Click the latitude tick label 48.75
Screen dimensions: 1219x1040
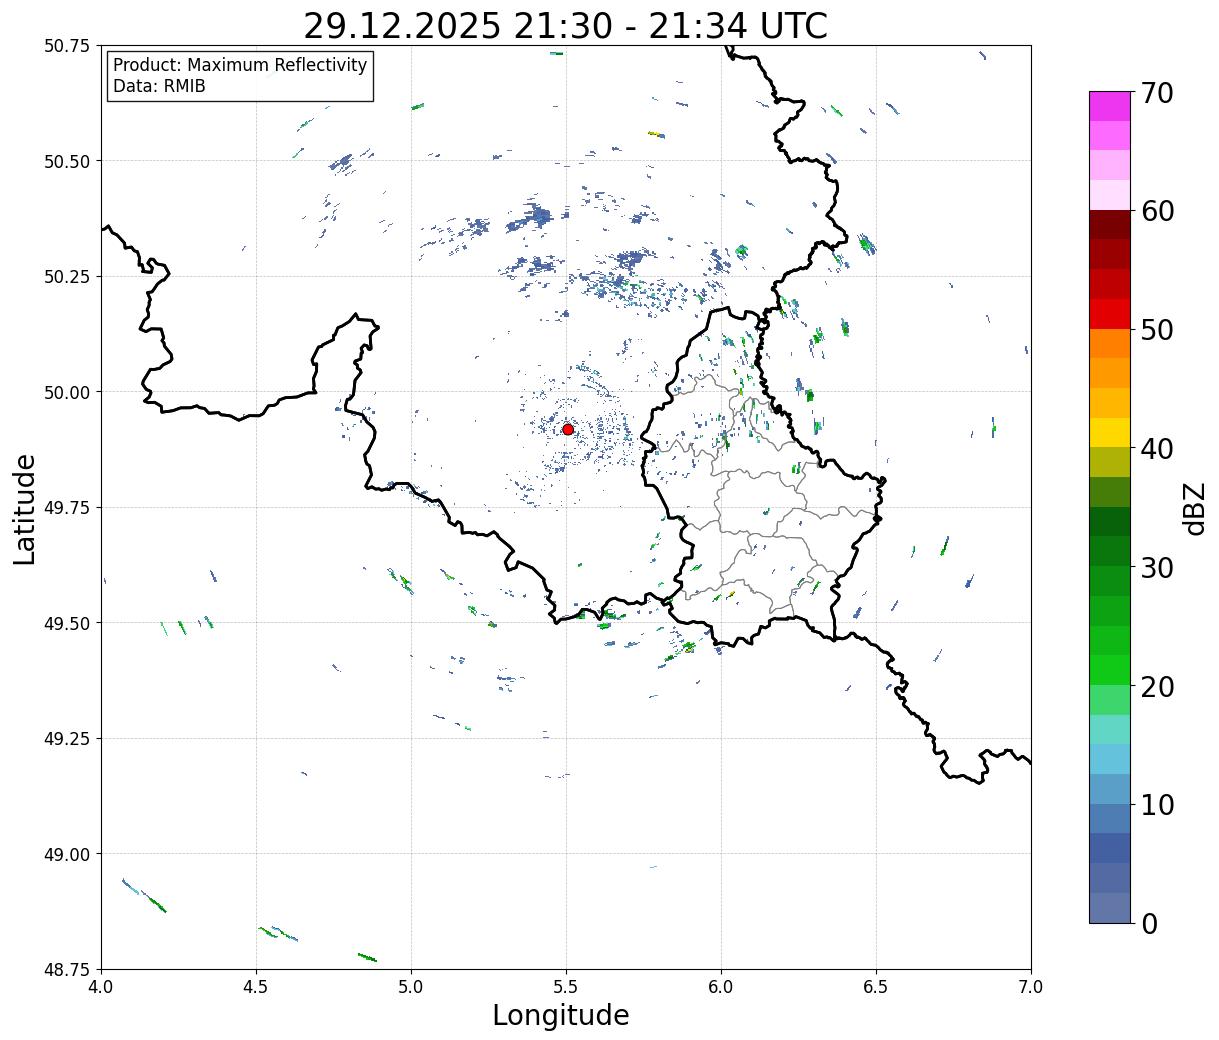pyautogui.click(x=67, y=970)
